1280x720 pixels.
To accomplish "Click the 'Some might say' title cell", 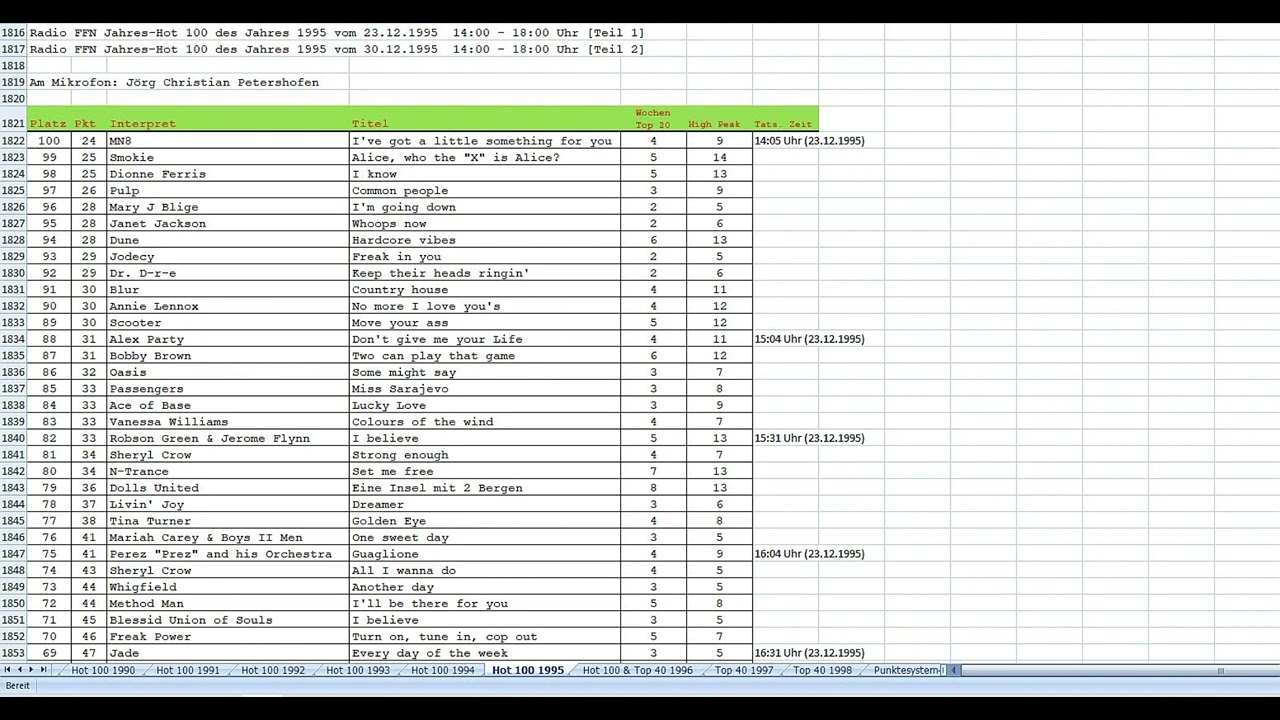I will (x=485, y=372).
